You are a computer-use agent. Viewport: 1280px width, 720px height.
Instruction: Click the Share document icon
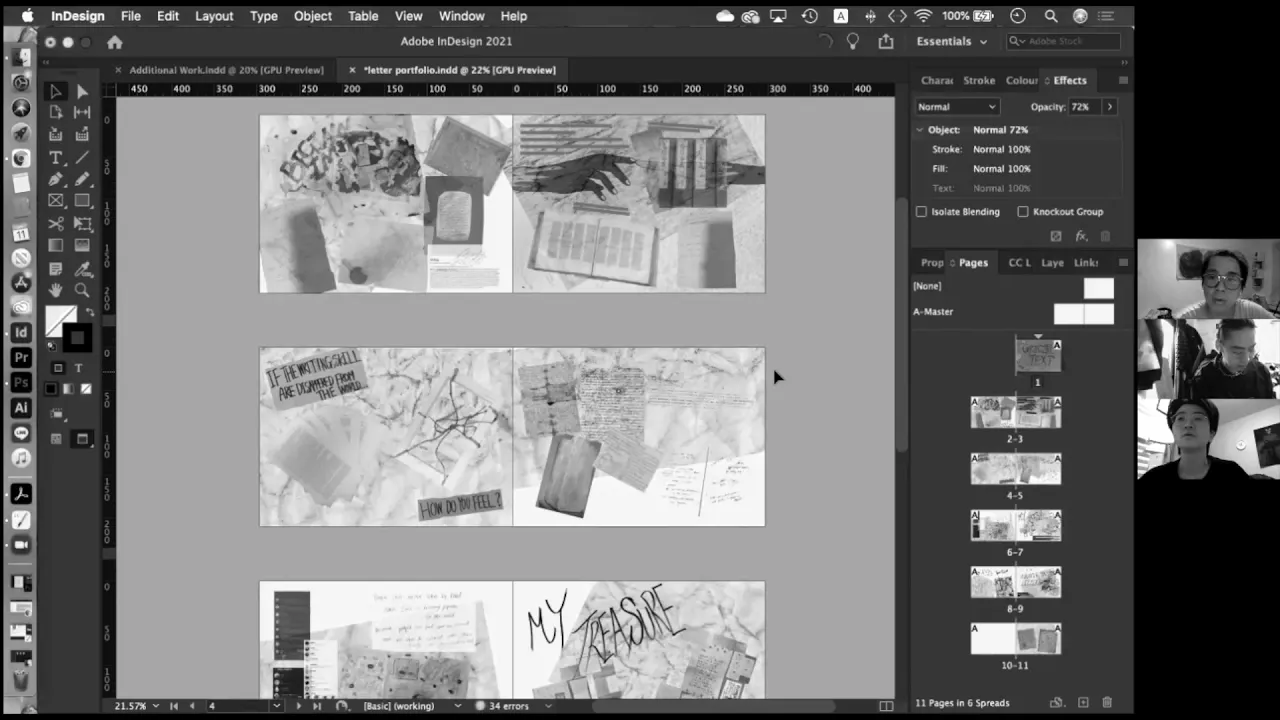(x=885, y=41)
